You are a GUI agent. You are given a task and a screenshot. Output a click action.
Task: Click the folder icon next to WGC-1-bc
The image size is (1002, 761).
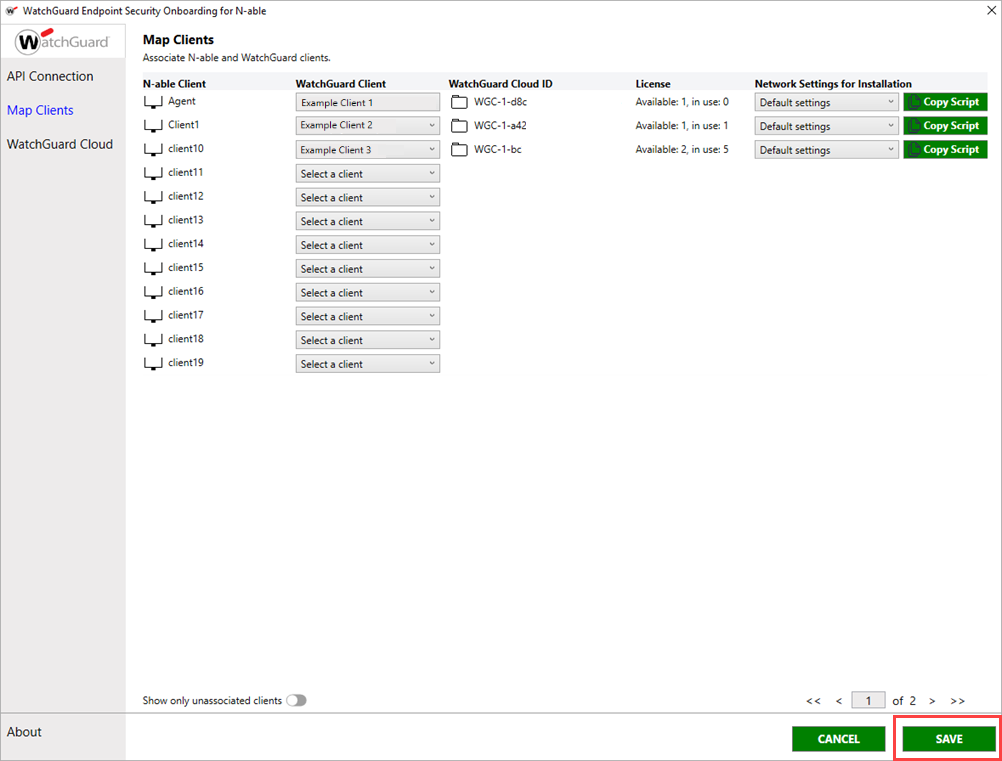(459, 150)
